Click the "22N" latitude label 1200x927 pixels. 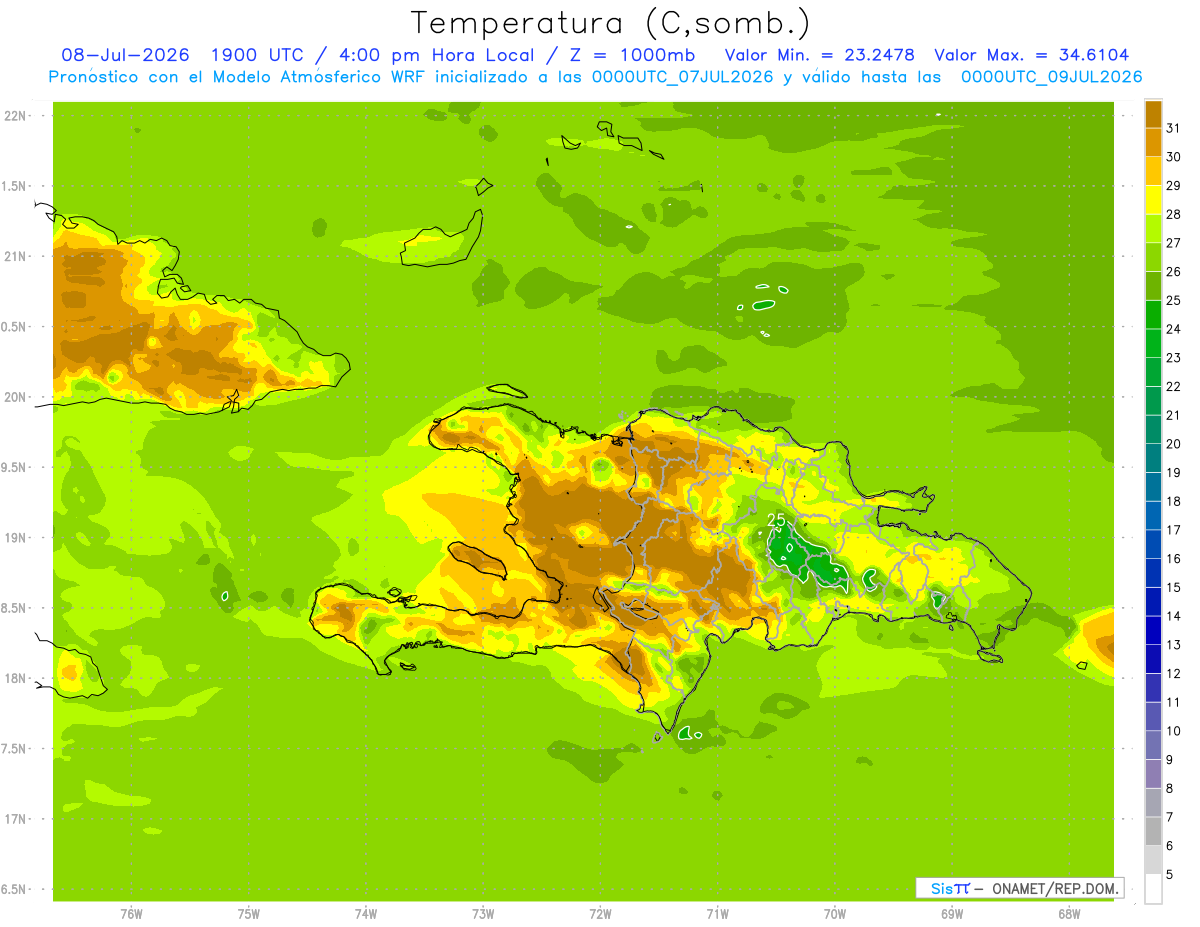tap(16, 116)
